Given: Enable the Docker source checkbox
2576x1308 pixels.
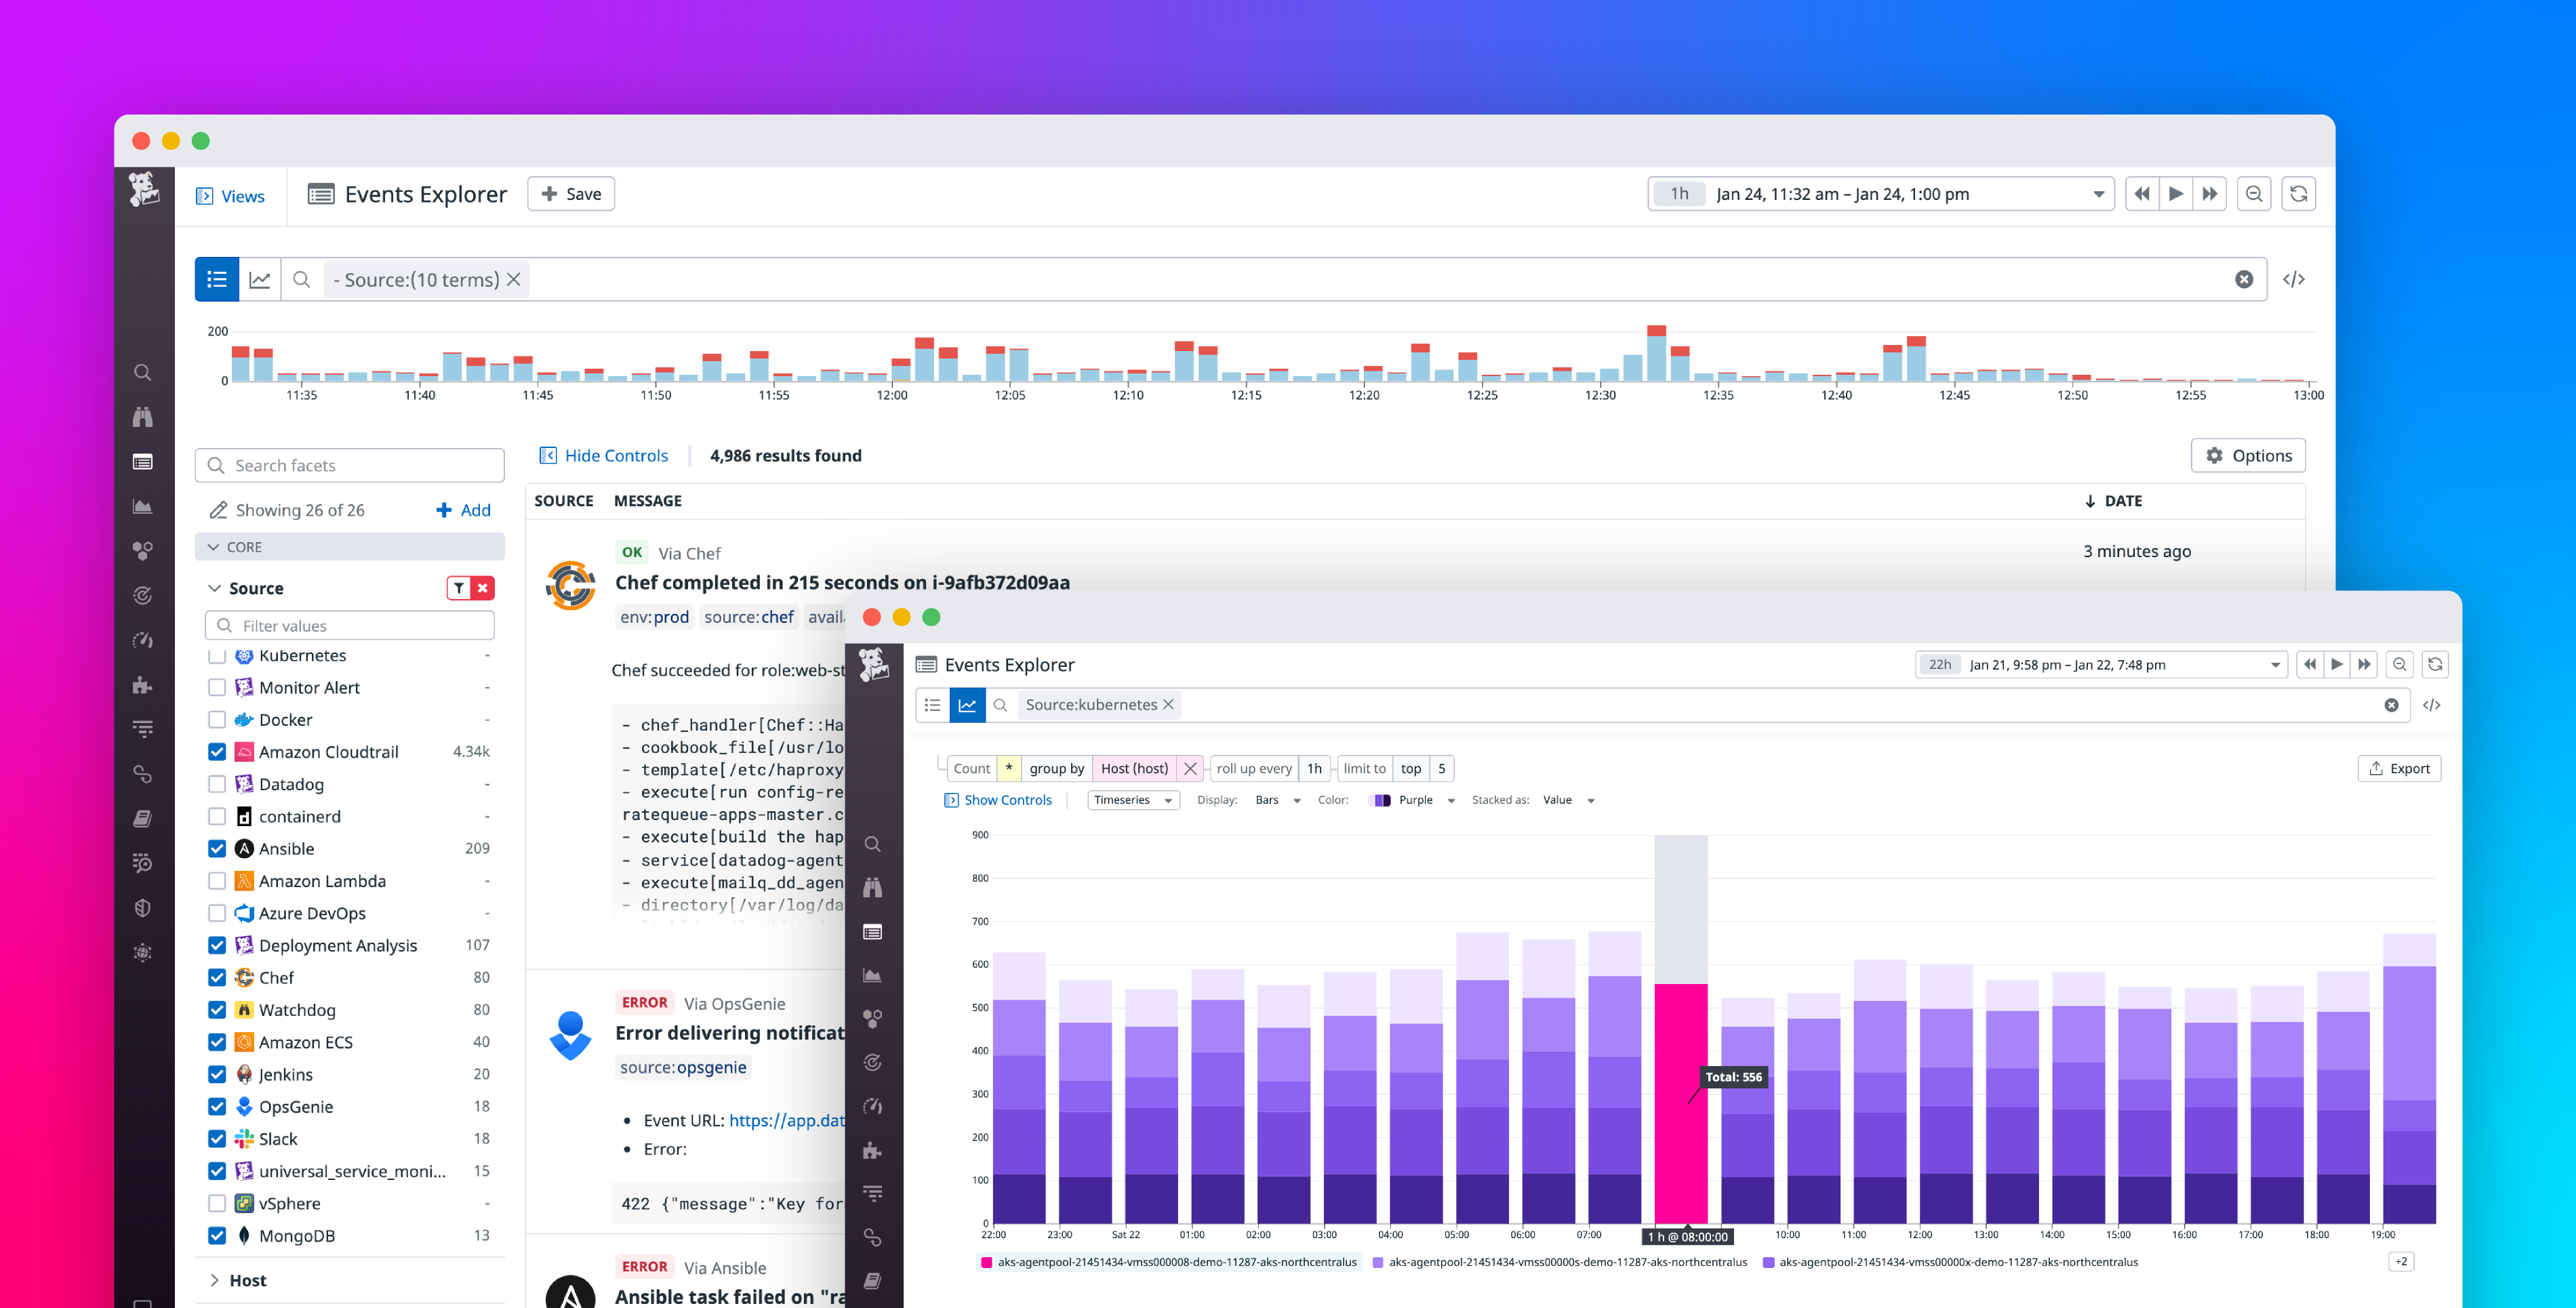Looking at the screenshot, I should click(x=217, y=719).
